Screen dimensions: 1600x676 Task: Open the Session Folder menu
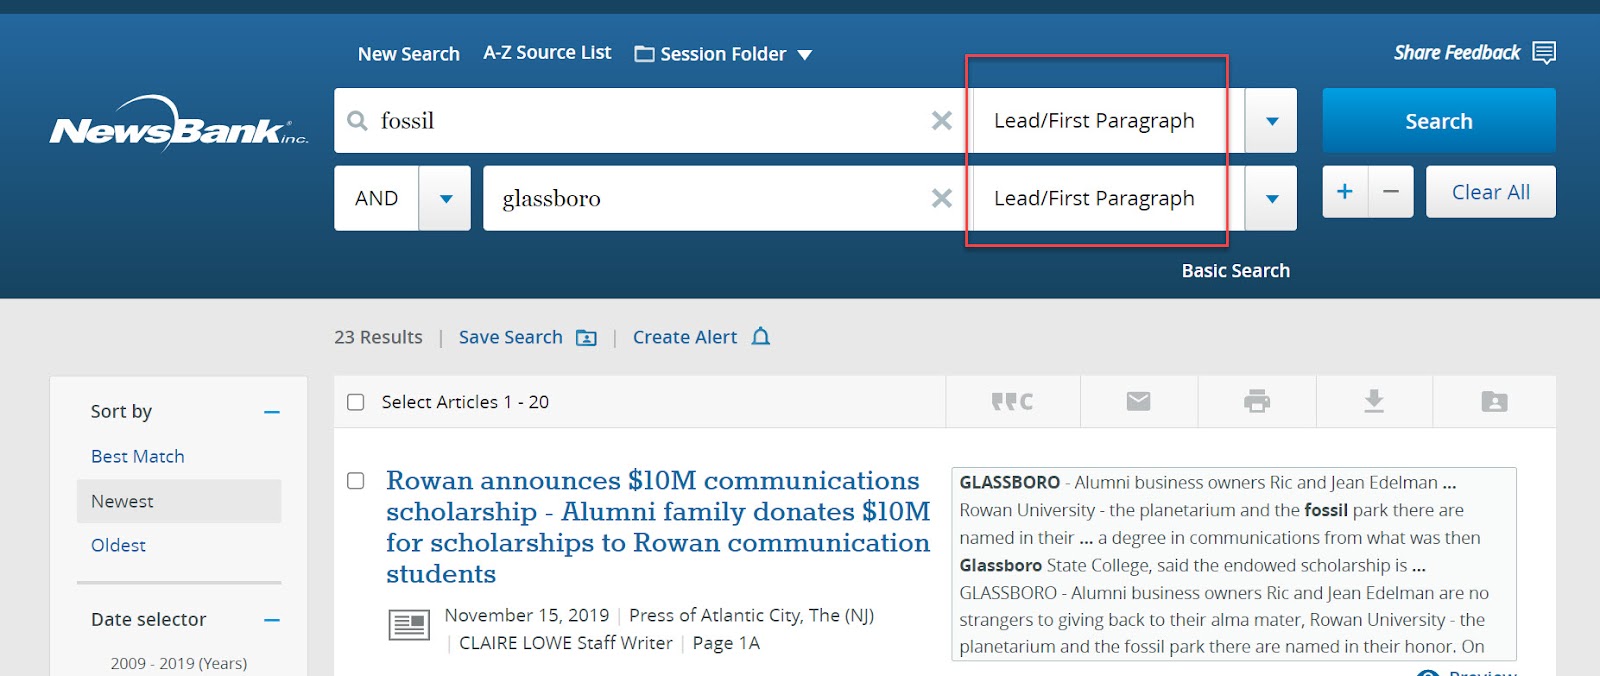[x=723, y=54]
